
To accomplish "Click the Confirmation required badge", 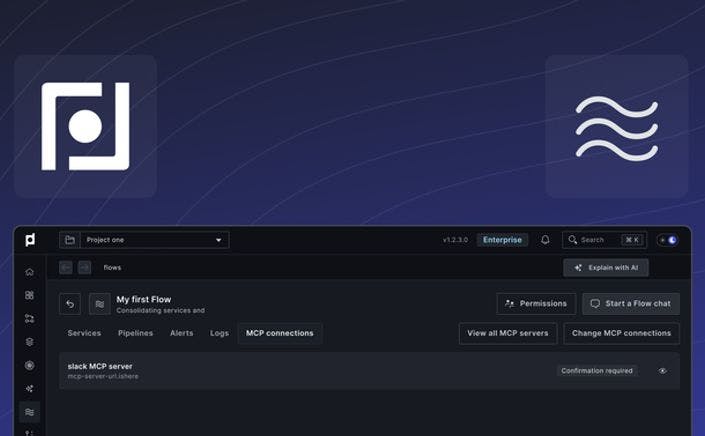I will pos(597,371).
